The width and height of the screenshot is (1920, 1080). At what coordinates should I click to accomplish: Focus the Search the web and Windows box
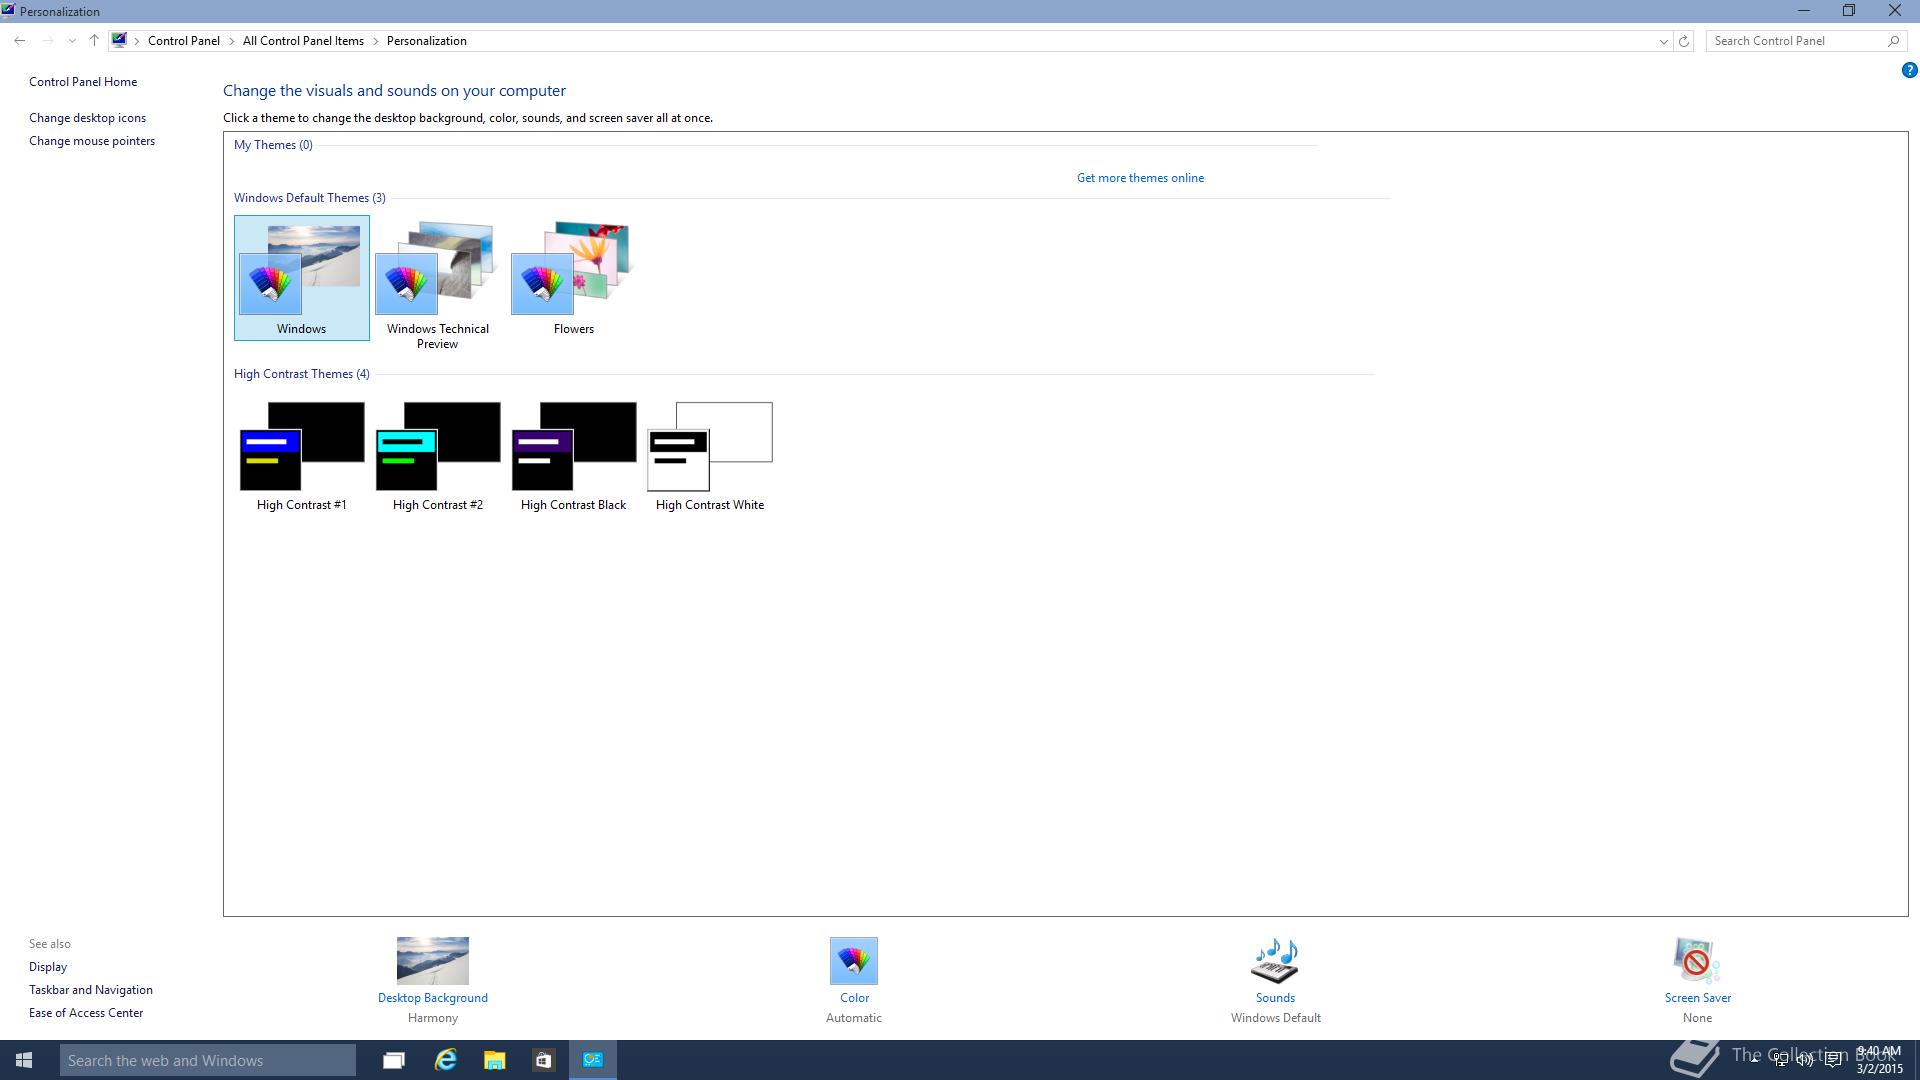(208, 1060)
